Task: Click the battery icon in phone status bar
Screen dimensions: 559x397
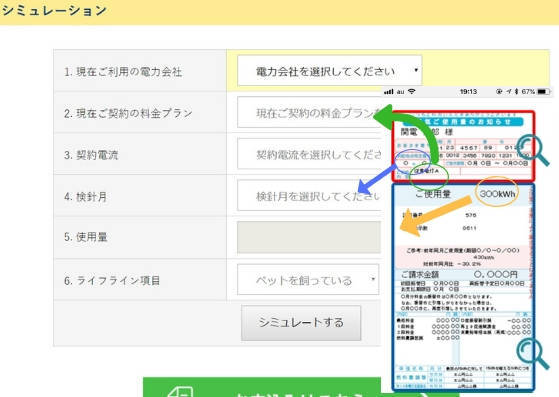Action: tap(543, 92)
